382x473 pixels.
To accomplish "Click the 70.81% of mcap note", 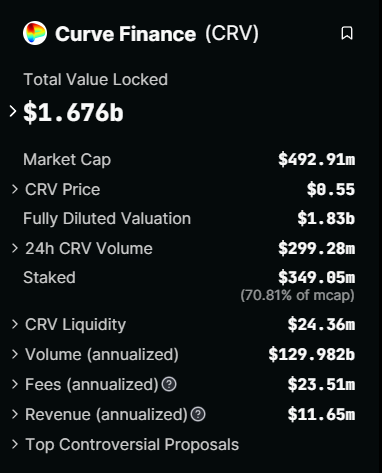I will click(297, 295).
